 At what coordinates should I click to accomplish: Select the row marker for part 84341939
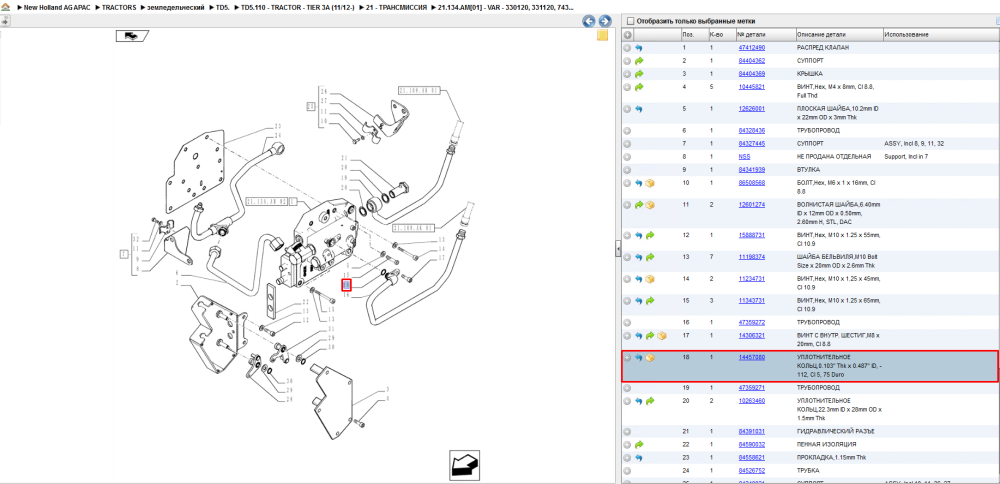(x=628, y=170)
